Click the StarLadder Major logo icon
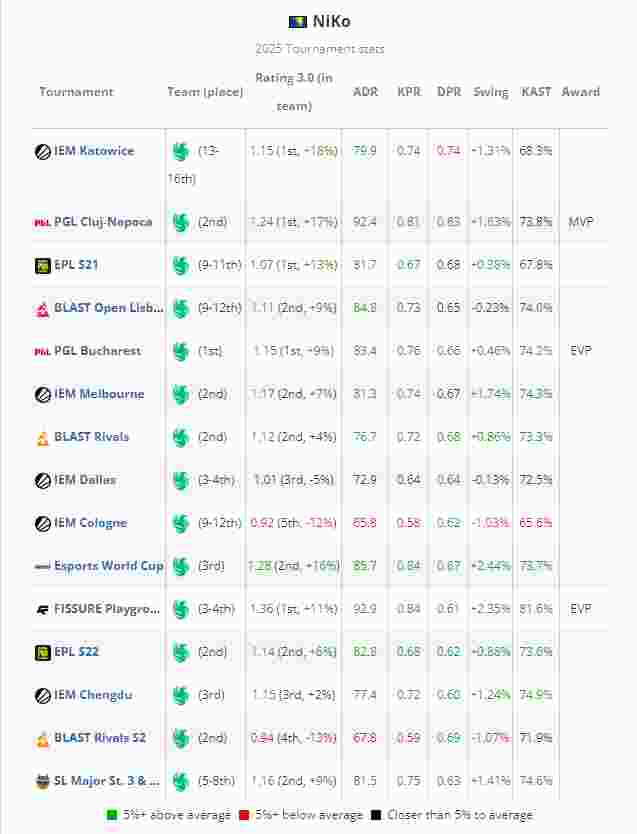Screen dimensions: 637x834 (x=43, y=781)
